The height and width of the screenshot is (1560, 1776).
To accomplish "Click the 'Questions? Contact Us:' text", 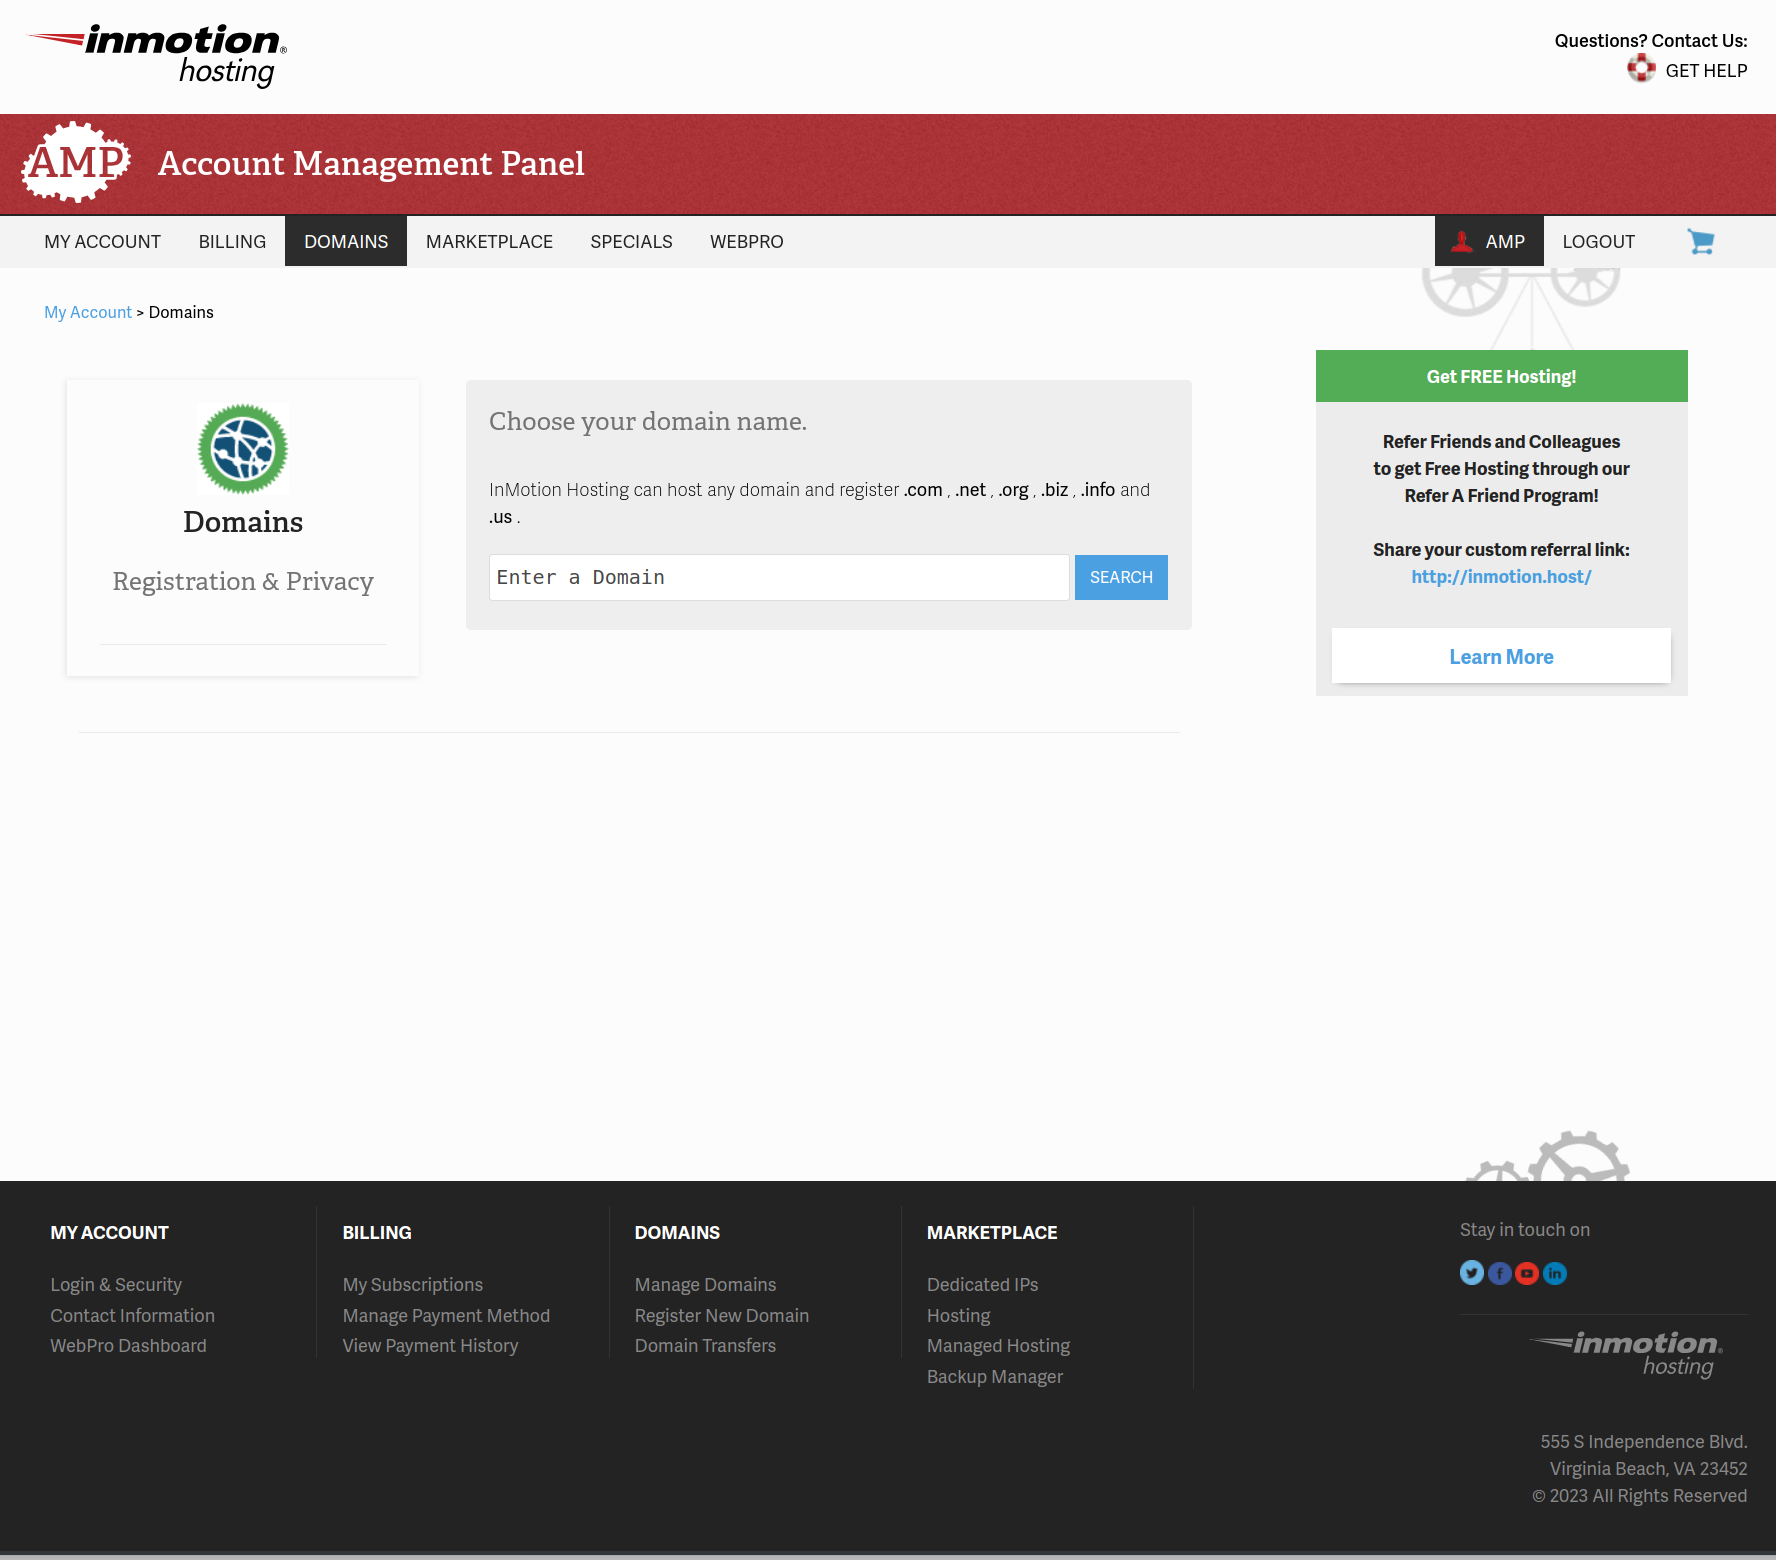I will (1651, 41).
